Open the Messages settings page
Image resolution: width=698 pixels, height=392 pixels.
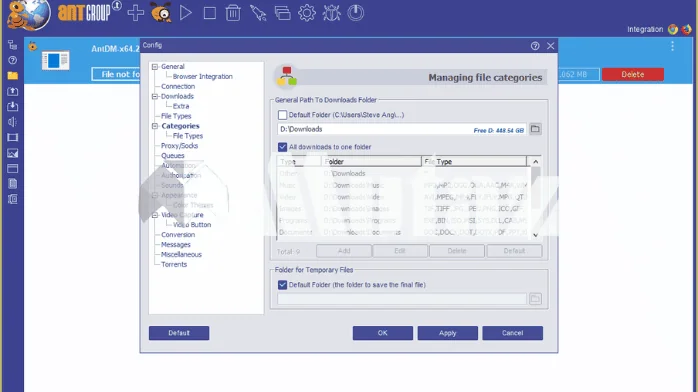[175, 245]
